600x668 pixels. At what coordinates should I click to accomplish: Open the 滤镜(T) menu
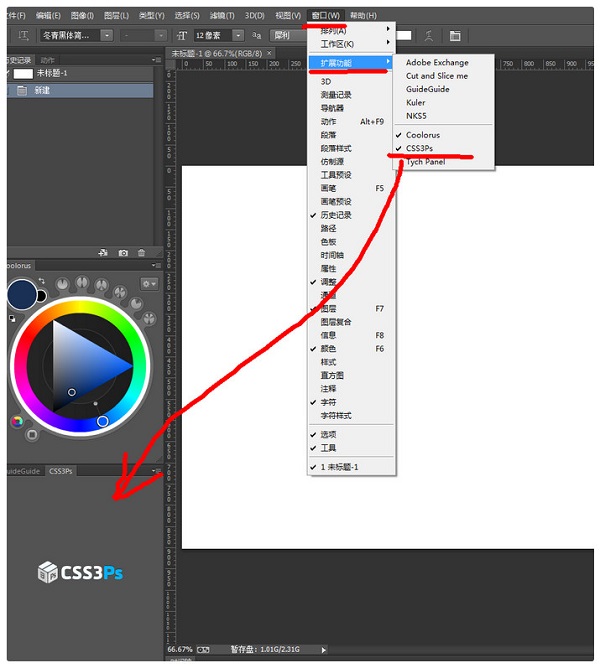coord(222,16)
